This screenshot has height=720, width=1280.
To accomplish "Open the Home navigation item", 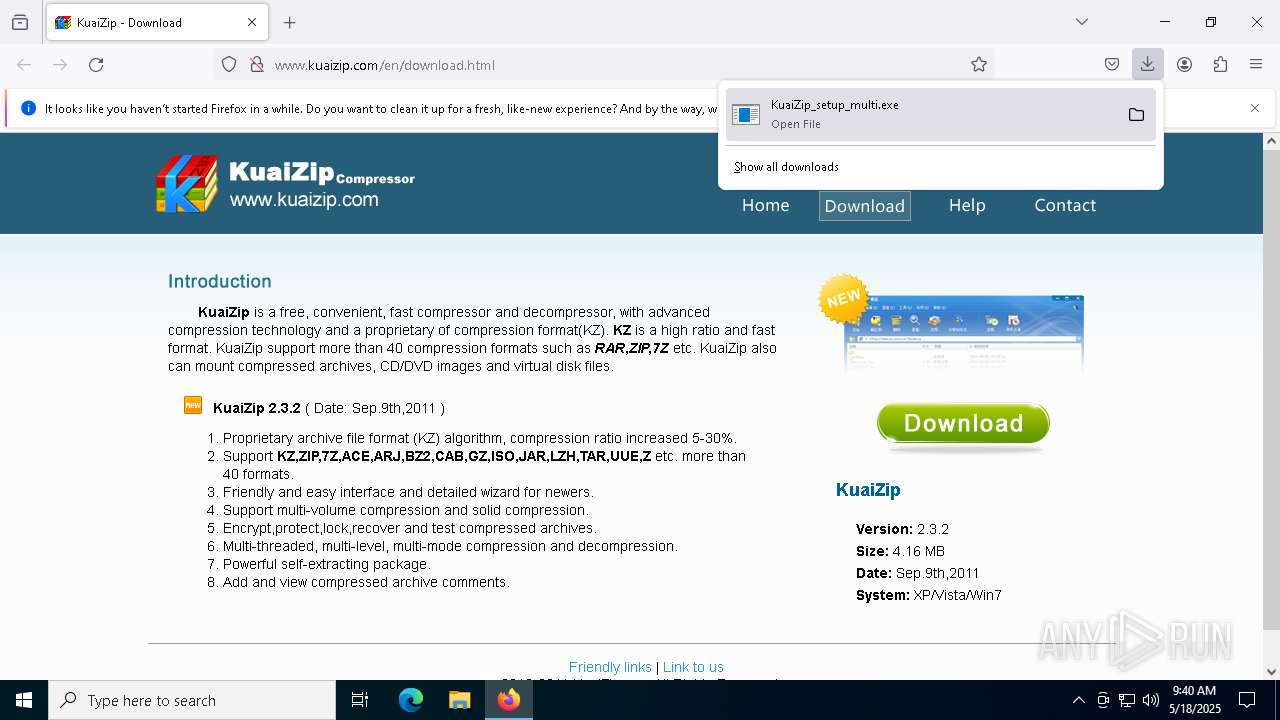I will pyautogui.click(x=766, y=205).
